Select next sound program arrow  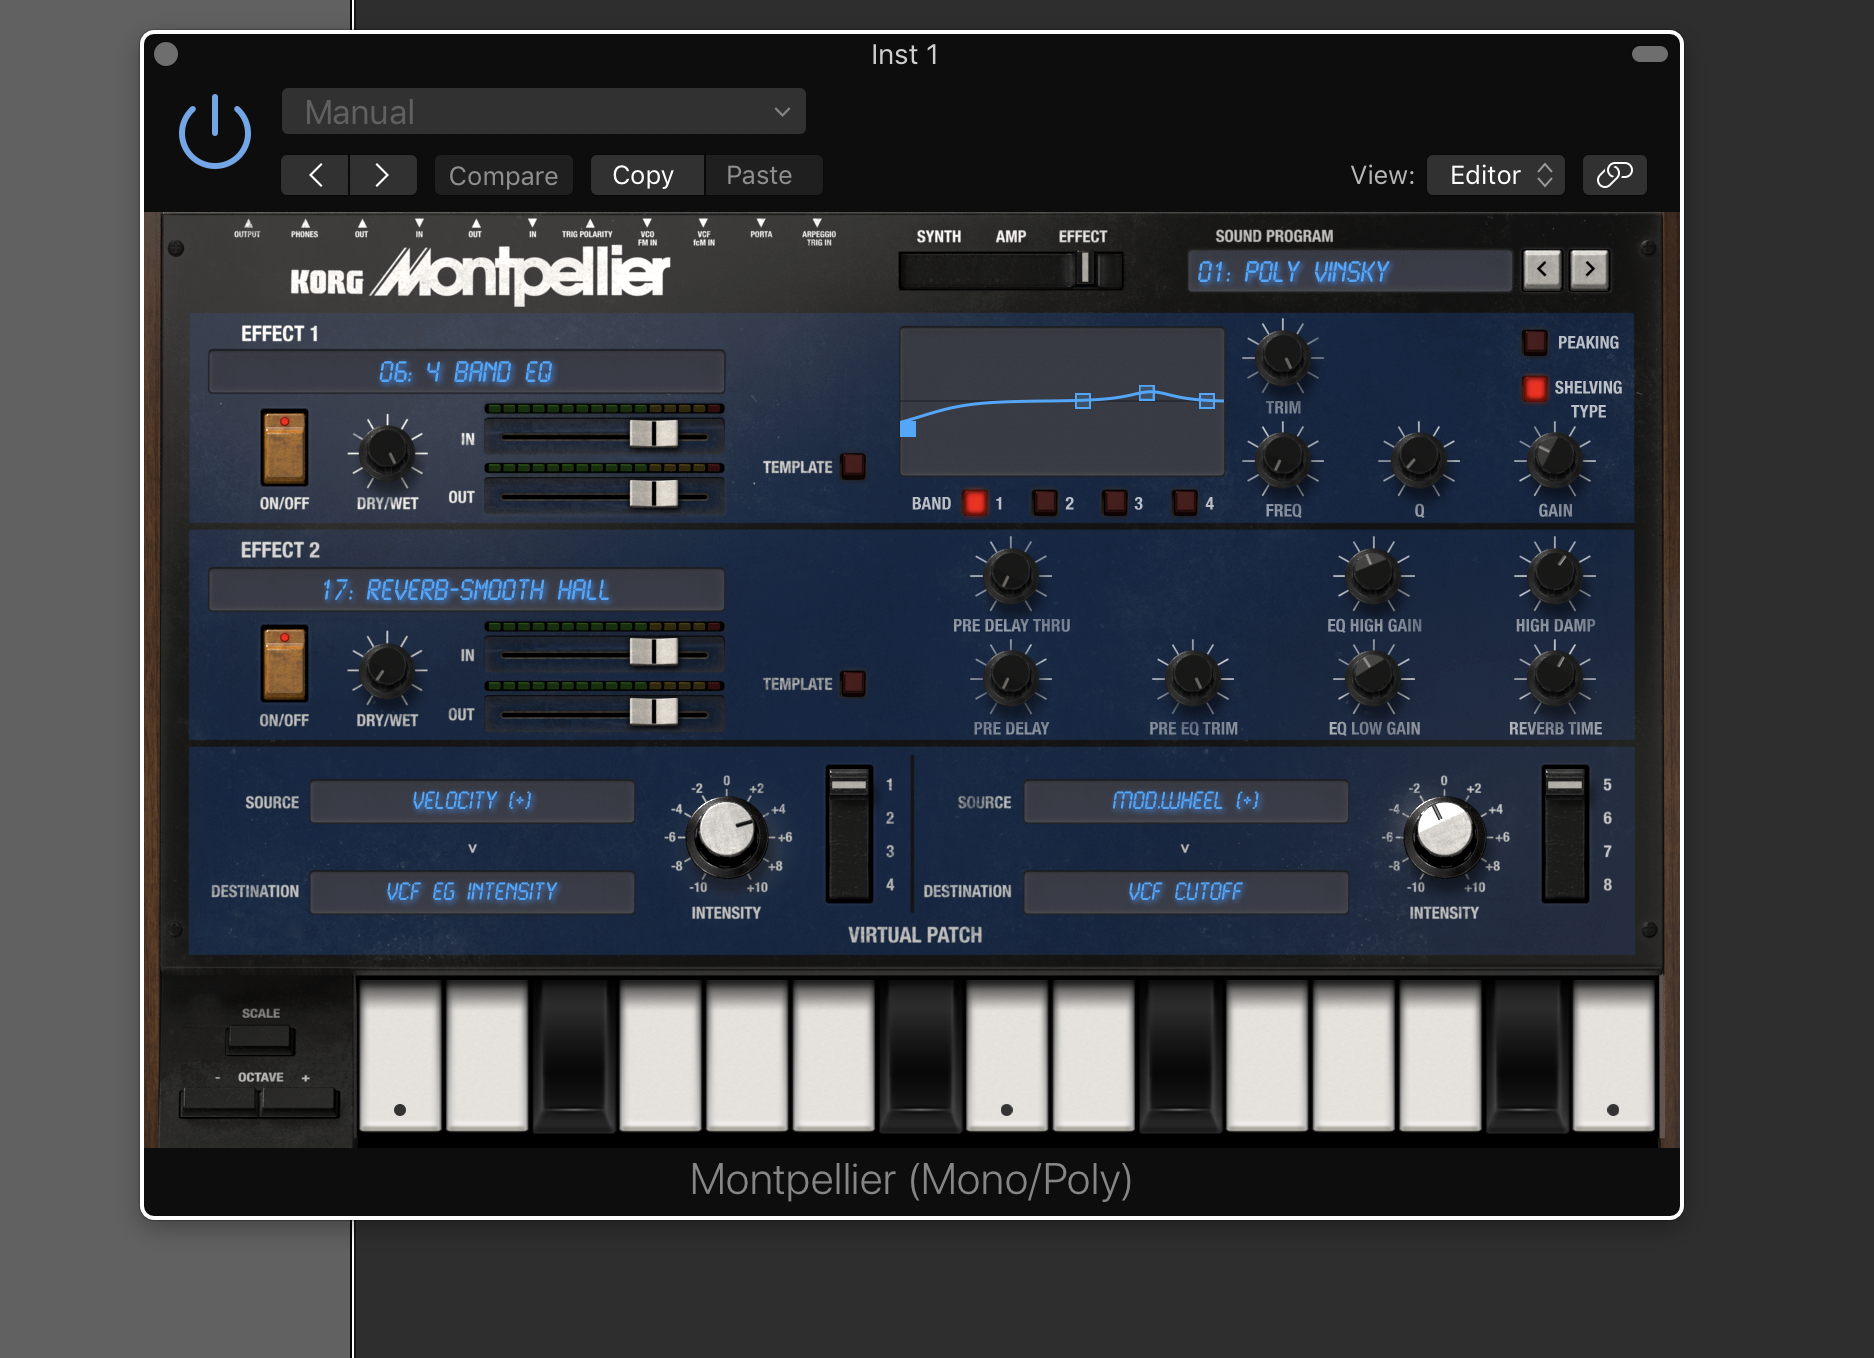pos(1589,269)
